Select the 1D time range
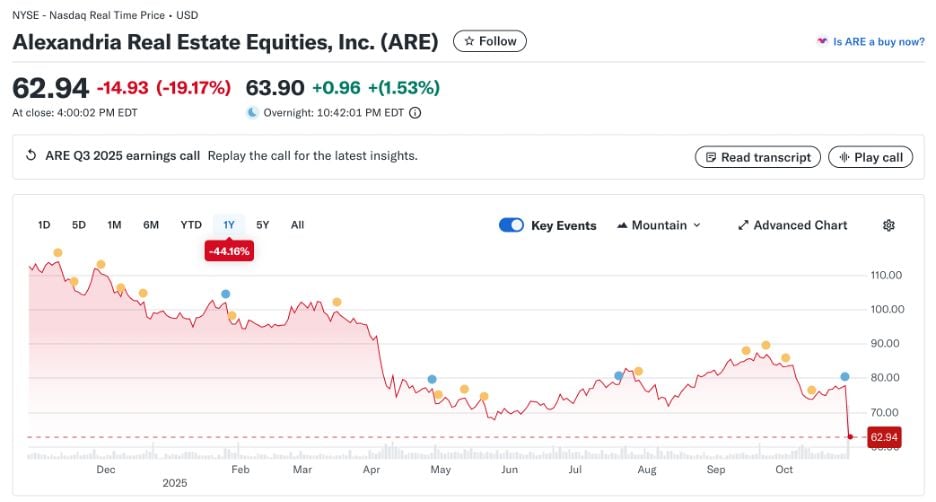The image size is (936, 502). (44, 225)
